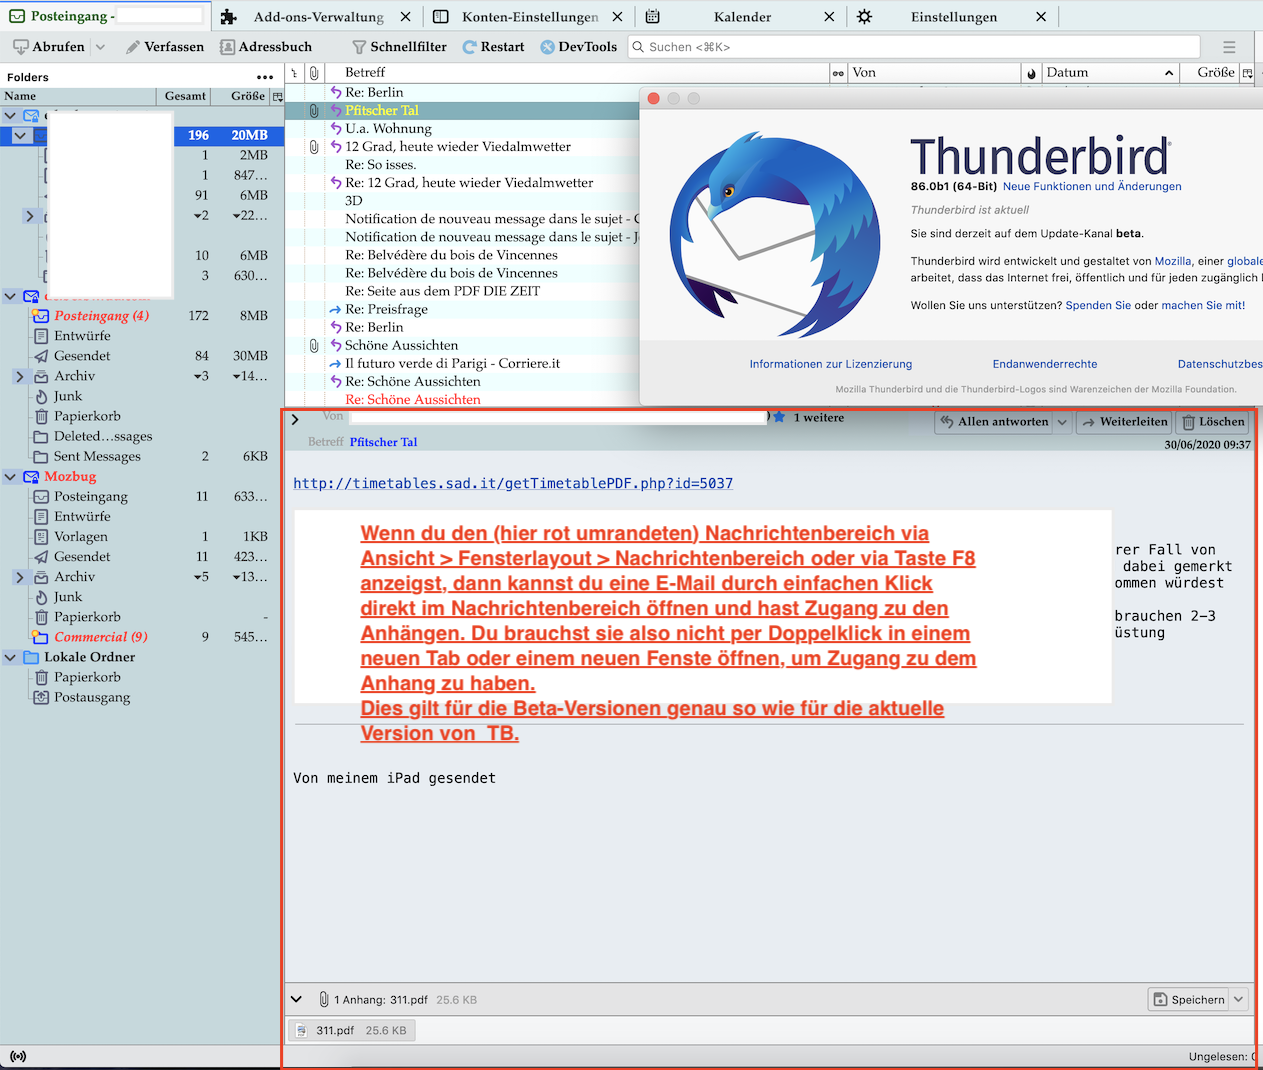This screenshot has width=1263, height=1070.
Task: Open the Sent Messages folder
Action: tap(97, 456)
